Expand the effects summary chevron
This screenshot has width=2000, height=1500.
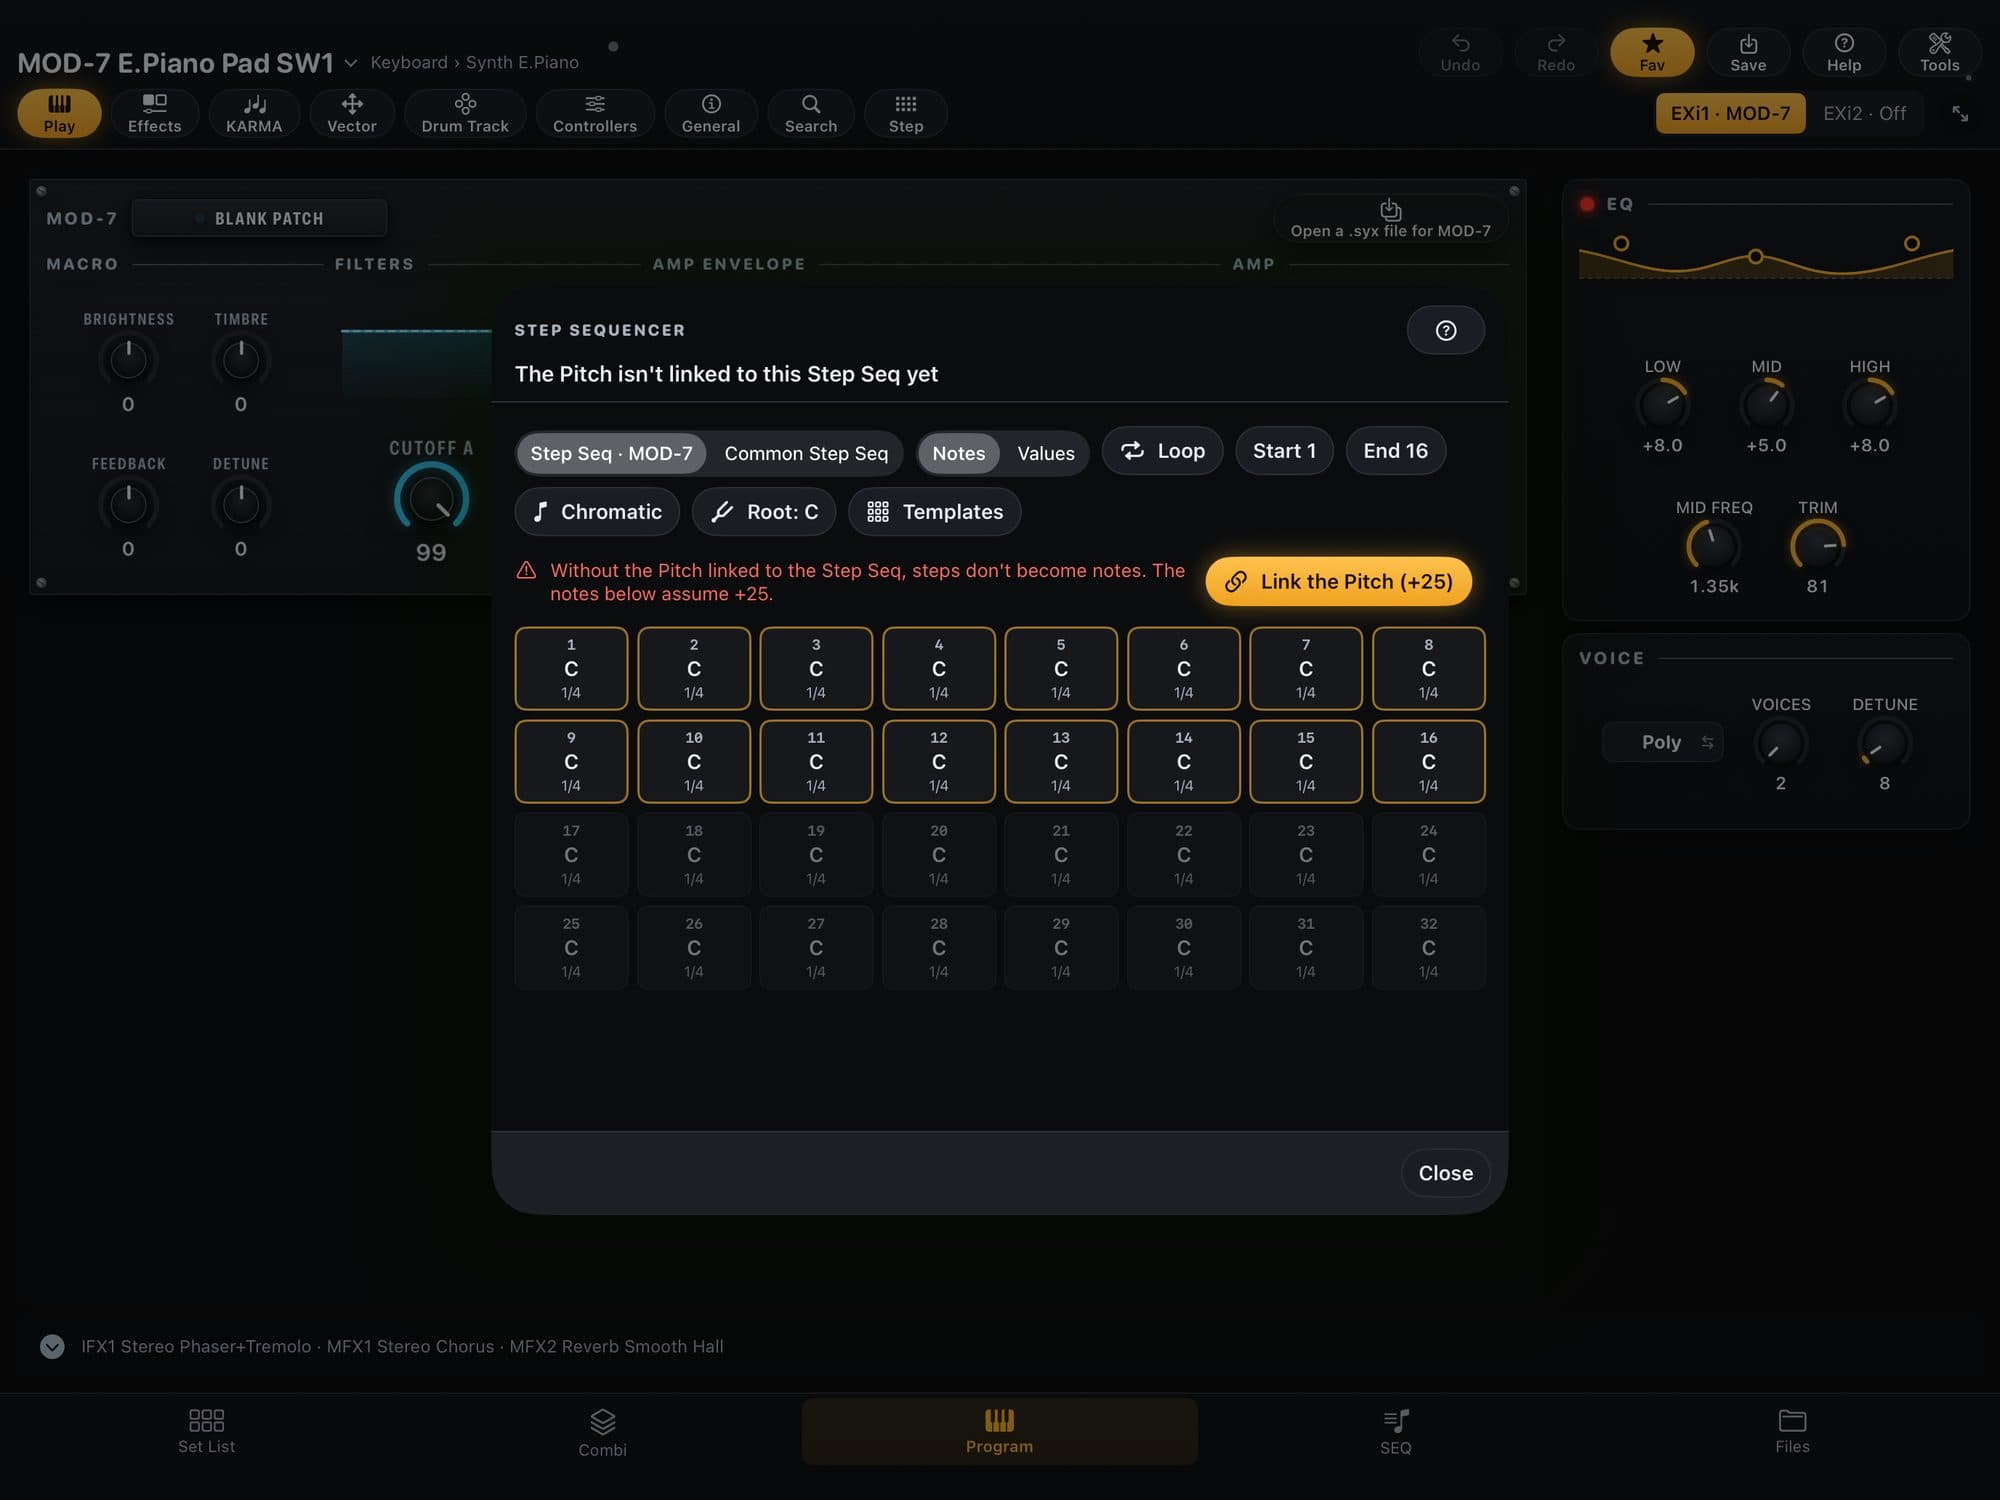pyautogui.click(x=52, y=1346)
